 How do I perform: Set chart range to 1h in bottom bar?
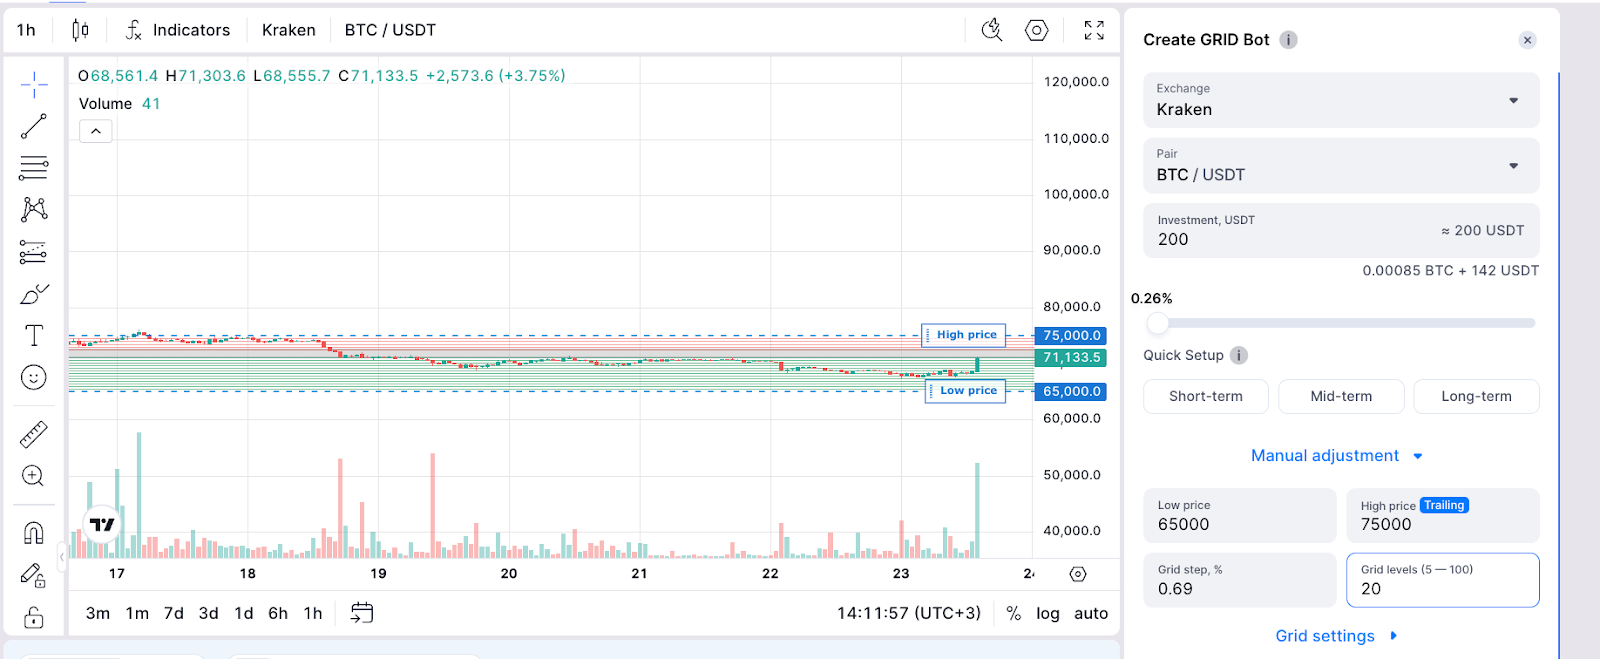click(313, 613)
